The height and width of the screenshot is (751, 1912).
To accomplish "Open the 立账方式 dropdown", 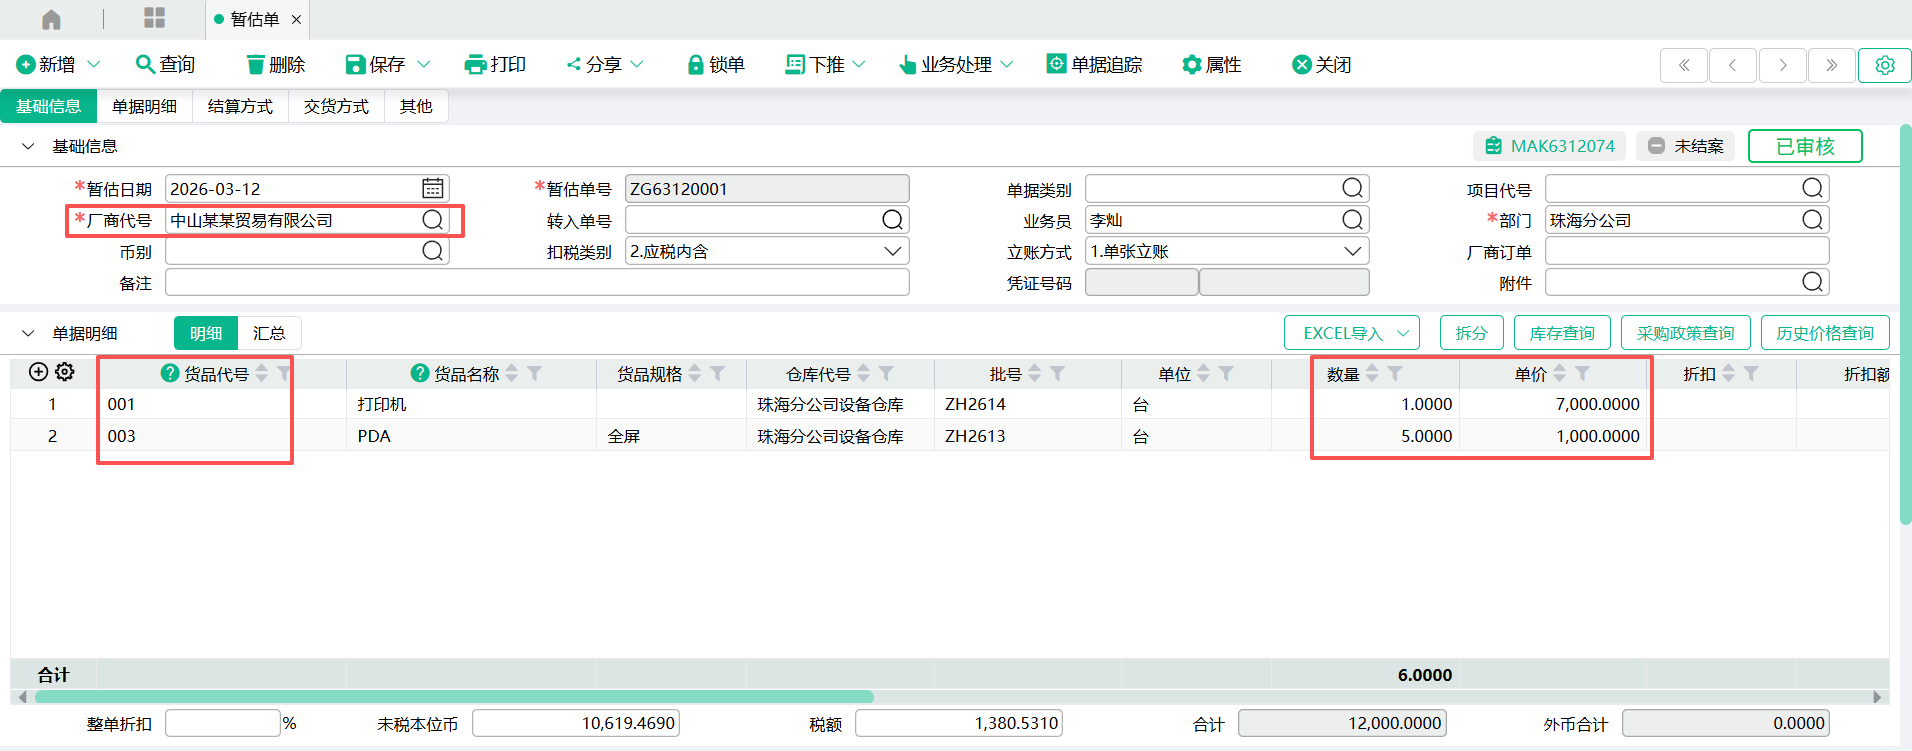I will (1352, 251).
